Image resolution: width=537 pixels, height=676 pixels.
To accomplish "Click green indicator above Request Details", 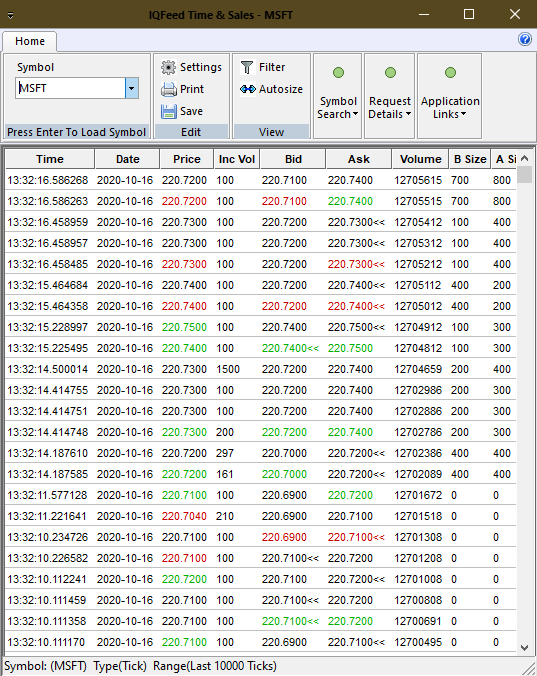I will point(390,72).
